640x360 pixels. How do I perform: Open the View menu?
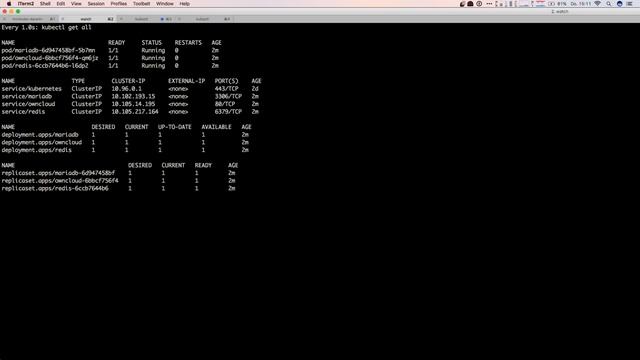(76, 4)
